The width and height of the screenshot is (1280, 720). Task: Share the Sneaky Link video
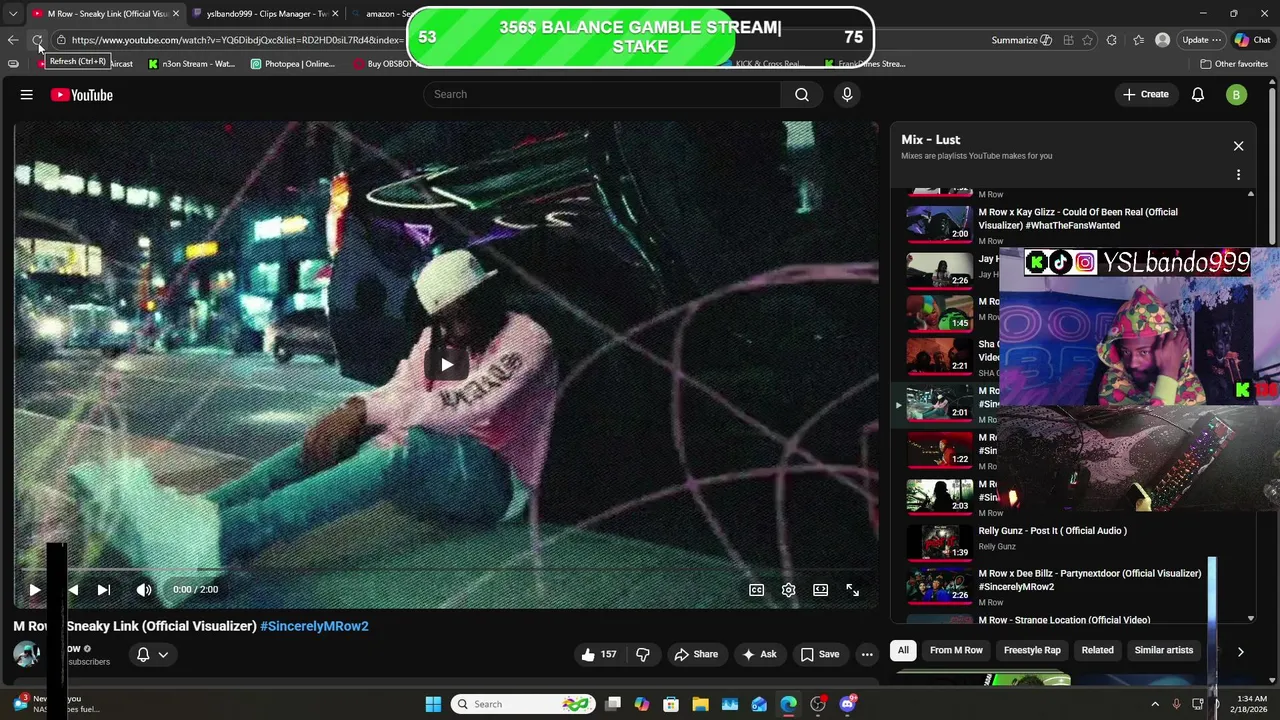click(696, 654)
